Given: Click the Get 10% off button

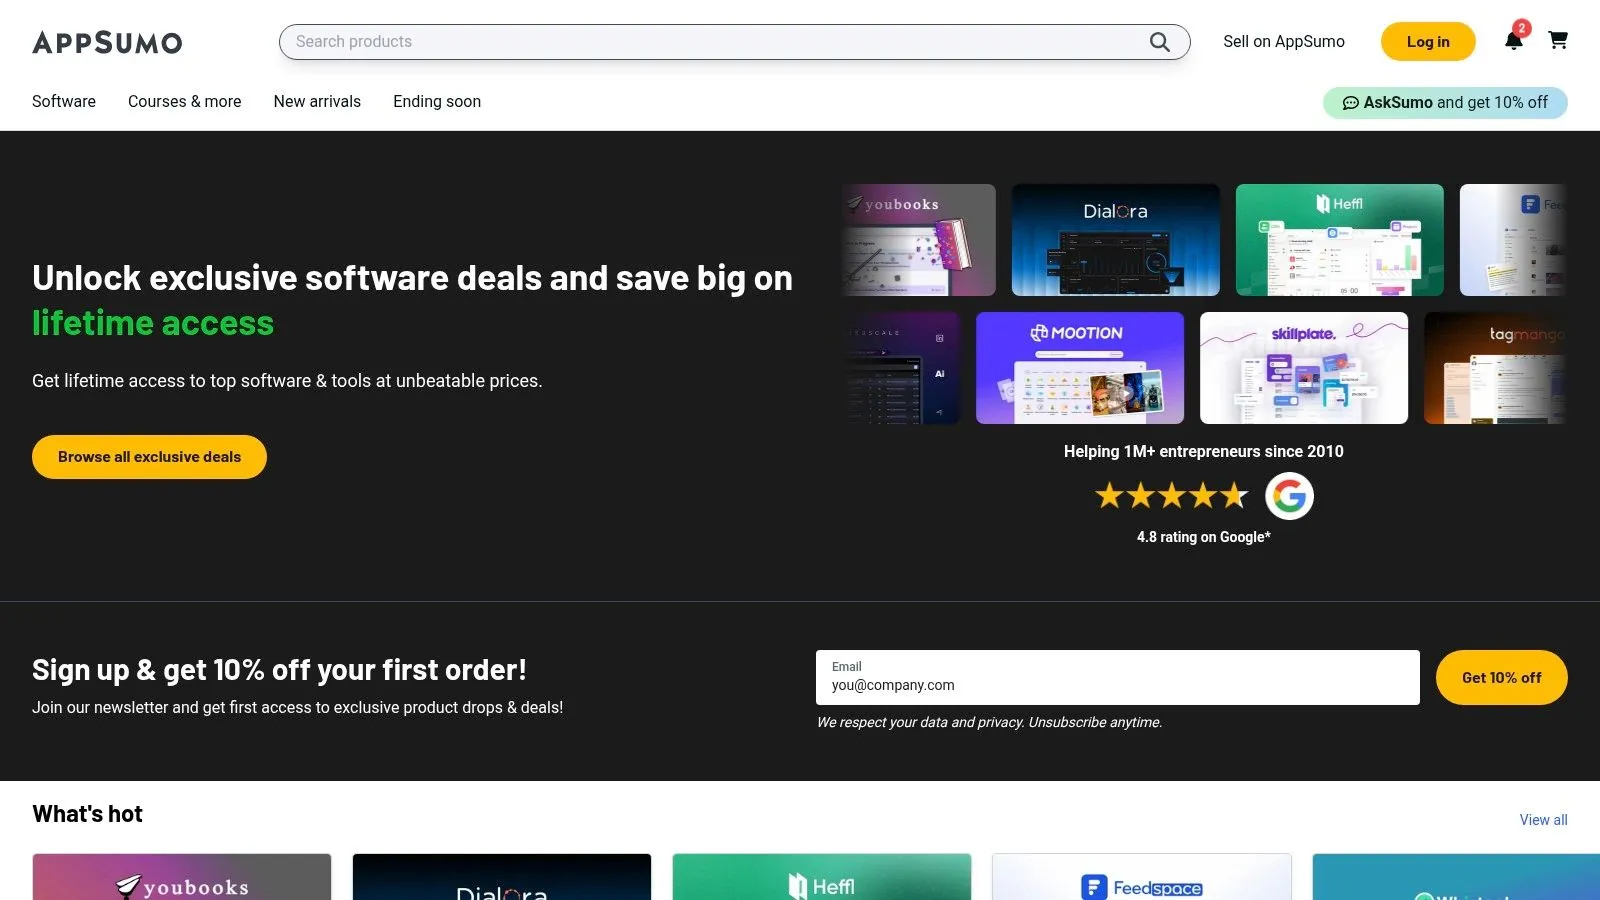Looking at the screenshot, I should [1501, 678].
